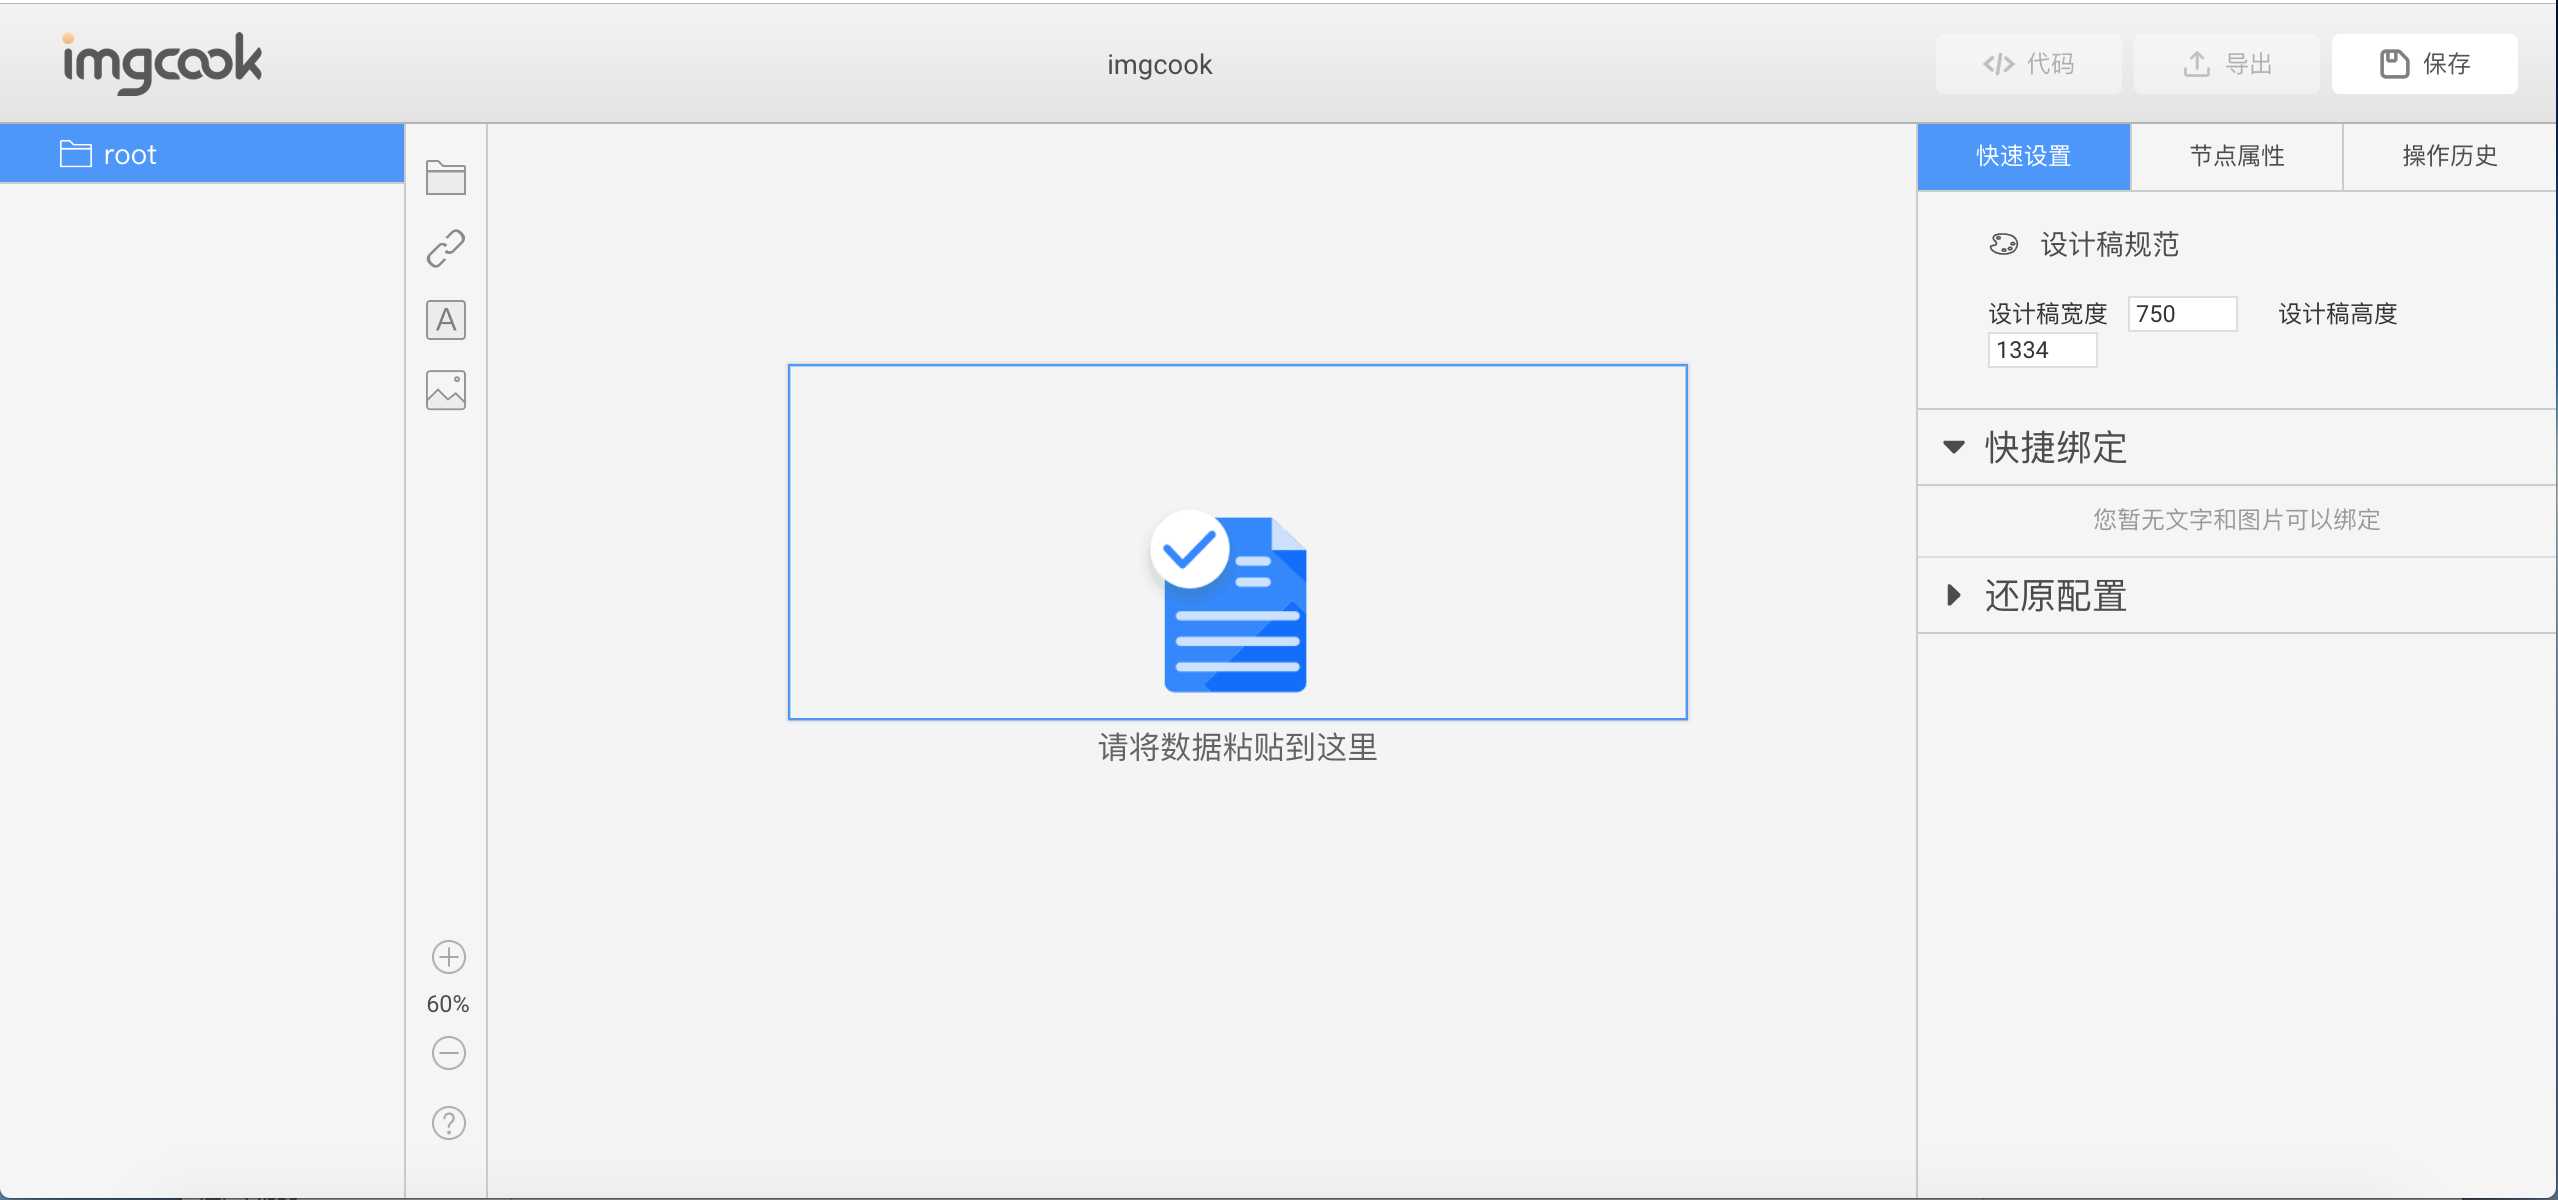Collapse the 快捷绑定 section
Viewport: 2558px width, 1200px height.
click(x=1953, y=447)
